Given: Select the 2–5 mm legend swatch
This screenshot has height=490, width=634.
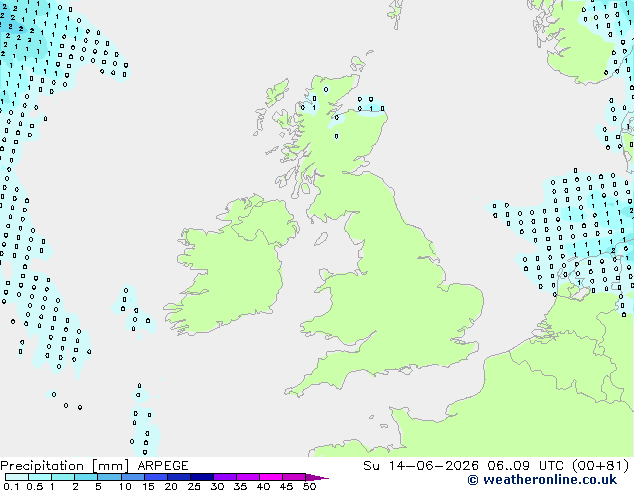Looking at the screenshot, I should pos(86,477).
